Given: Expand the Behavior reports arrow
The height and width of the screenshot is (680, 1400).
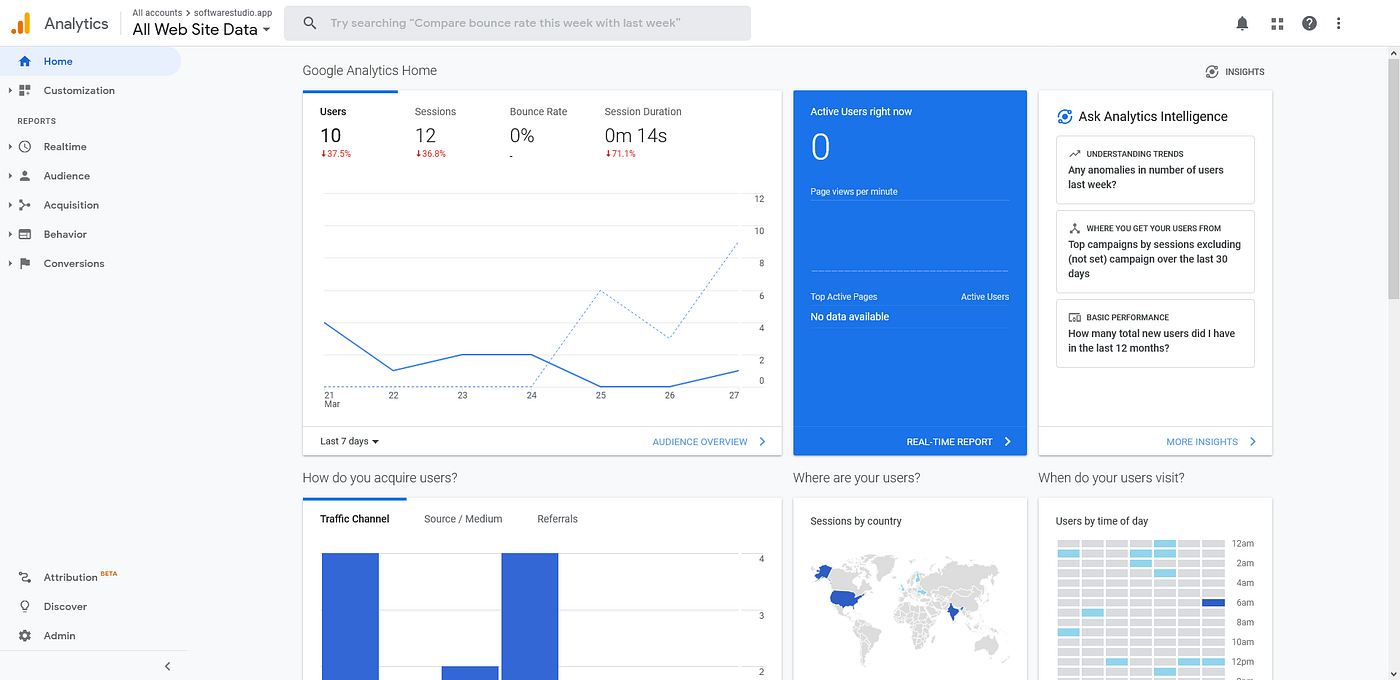Looking at the screenshot, I should click(x=10, y=234).
